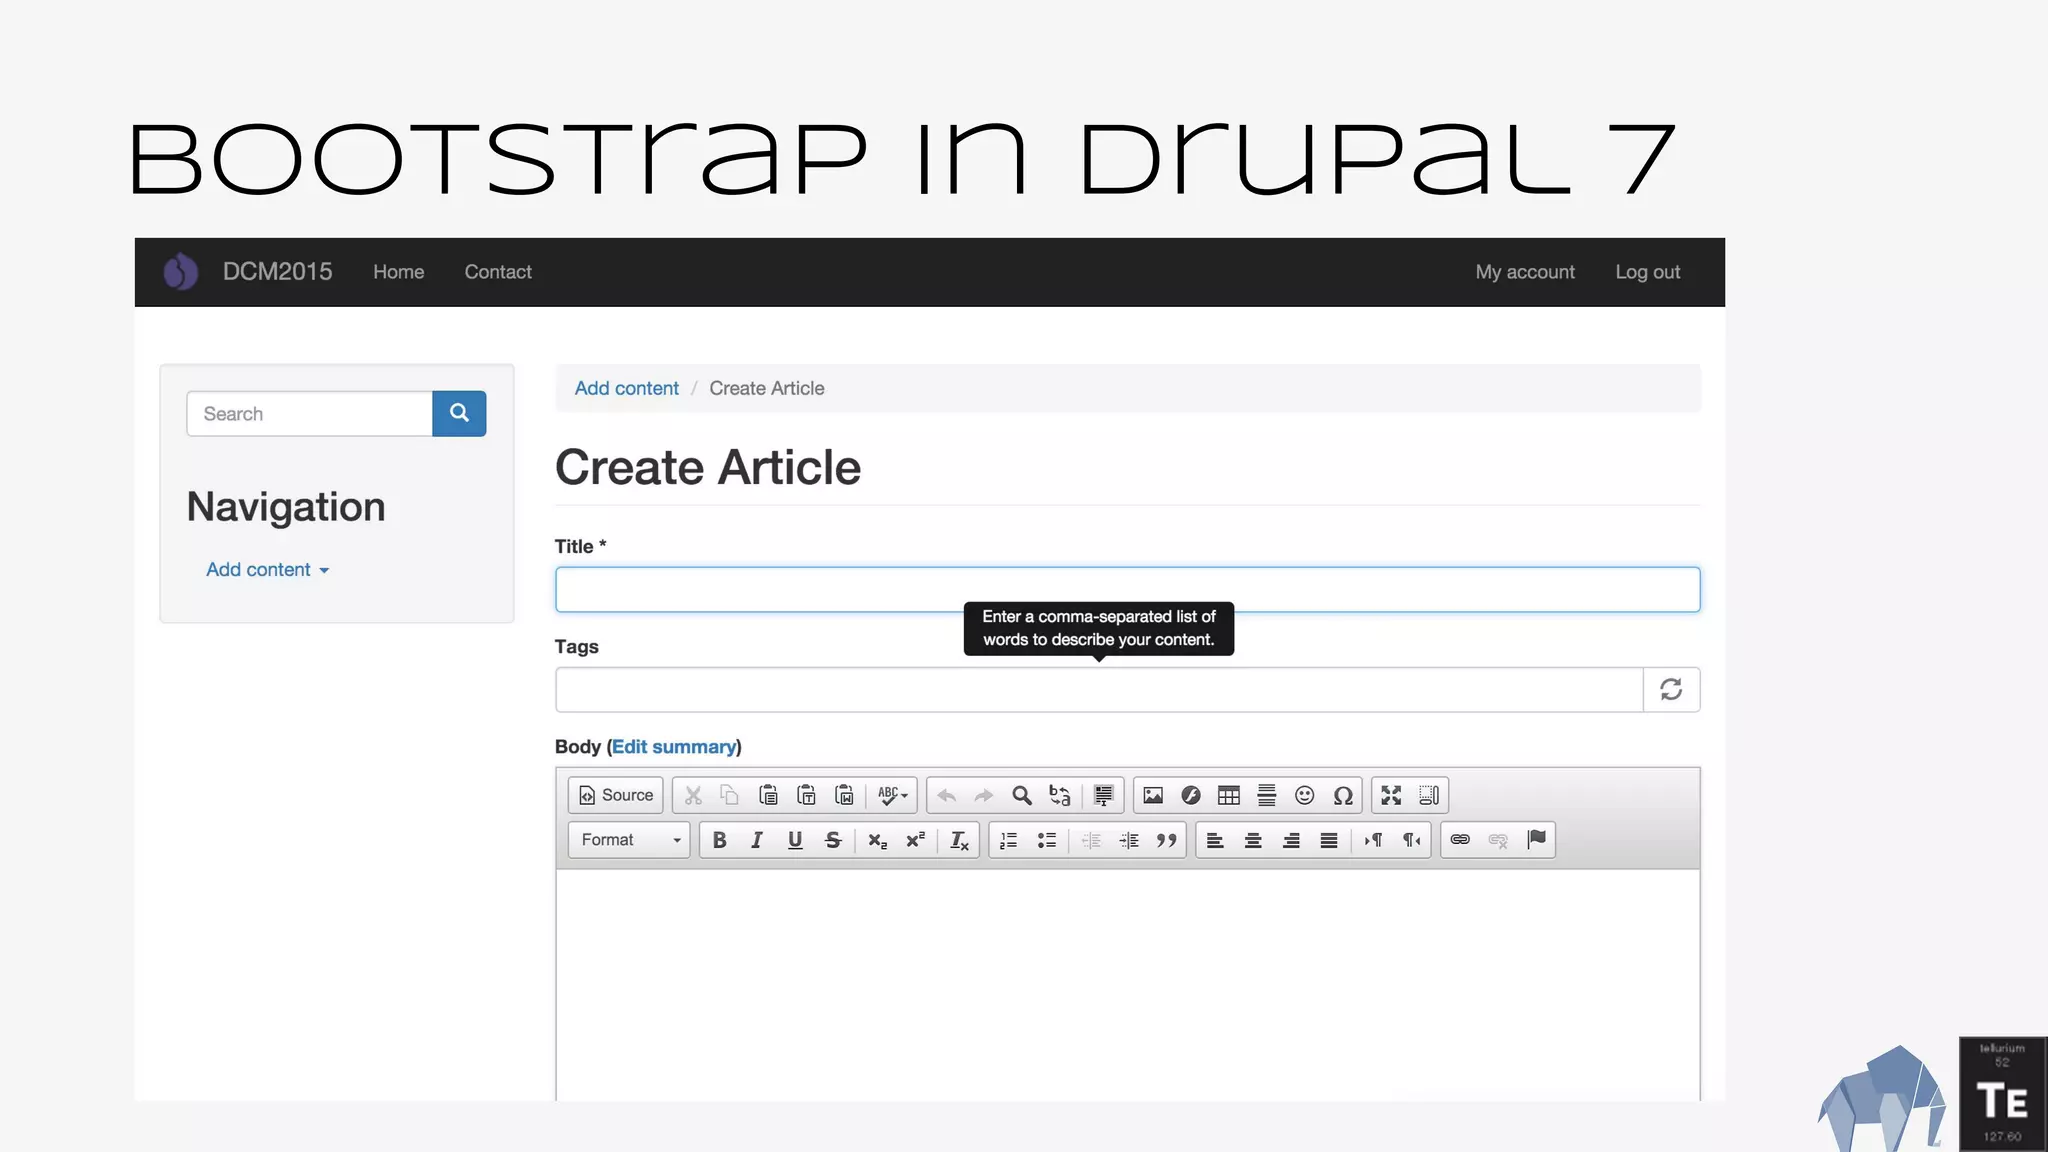Insert an image via Image icon
The height and width of the screenshot is (1152, 2048).
tap(1153, 795)
